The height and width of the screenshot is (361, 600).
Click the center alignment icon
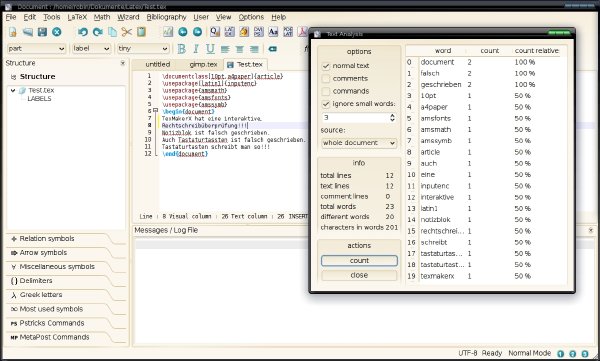coord(240,49)
